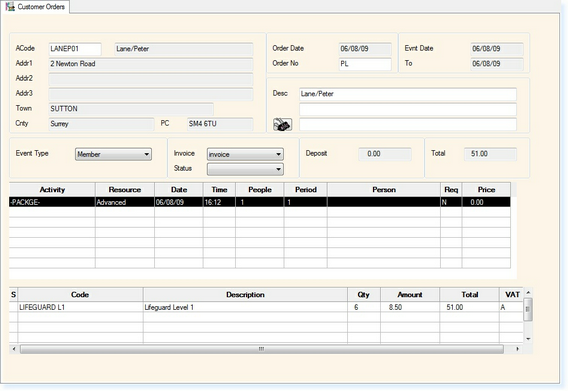Viewport: 568px width, 391px height.
Task: Click the LIFEGUARD L1 code cell
Action: pos(80,307)
